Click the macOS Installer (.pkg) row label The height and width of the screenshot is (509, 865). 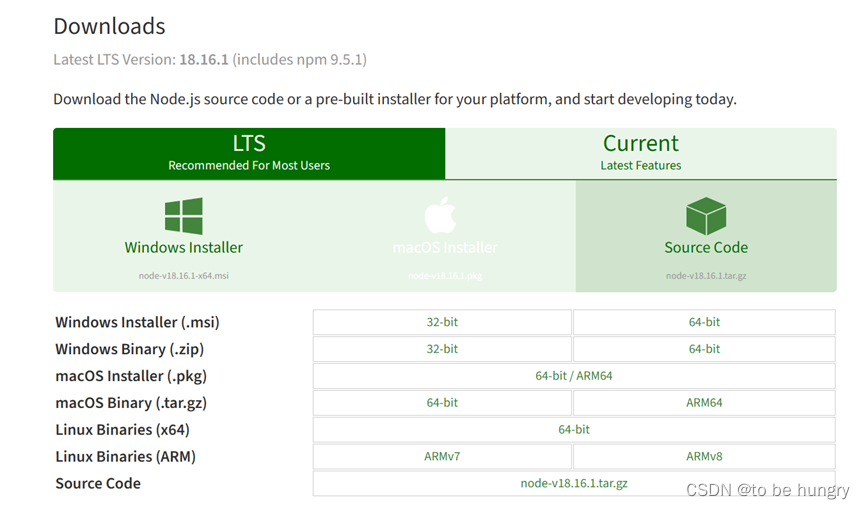click(x=131, y=376)
